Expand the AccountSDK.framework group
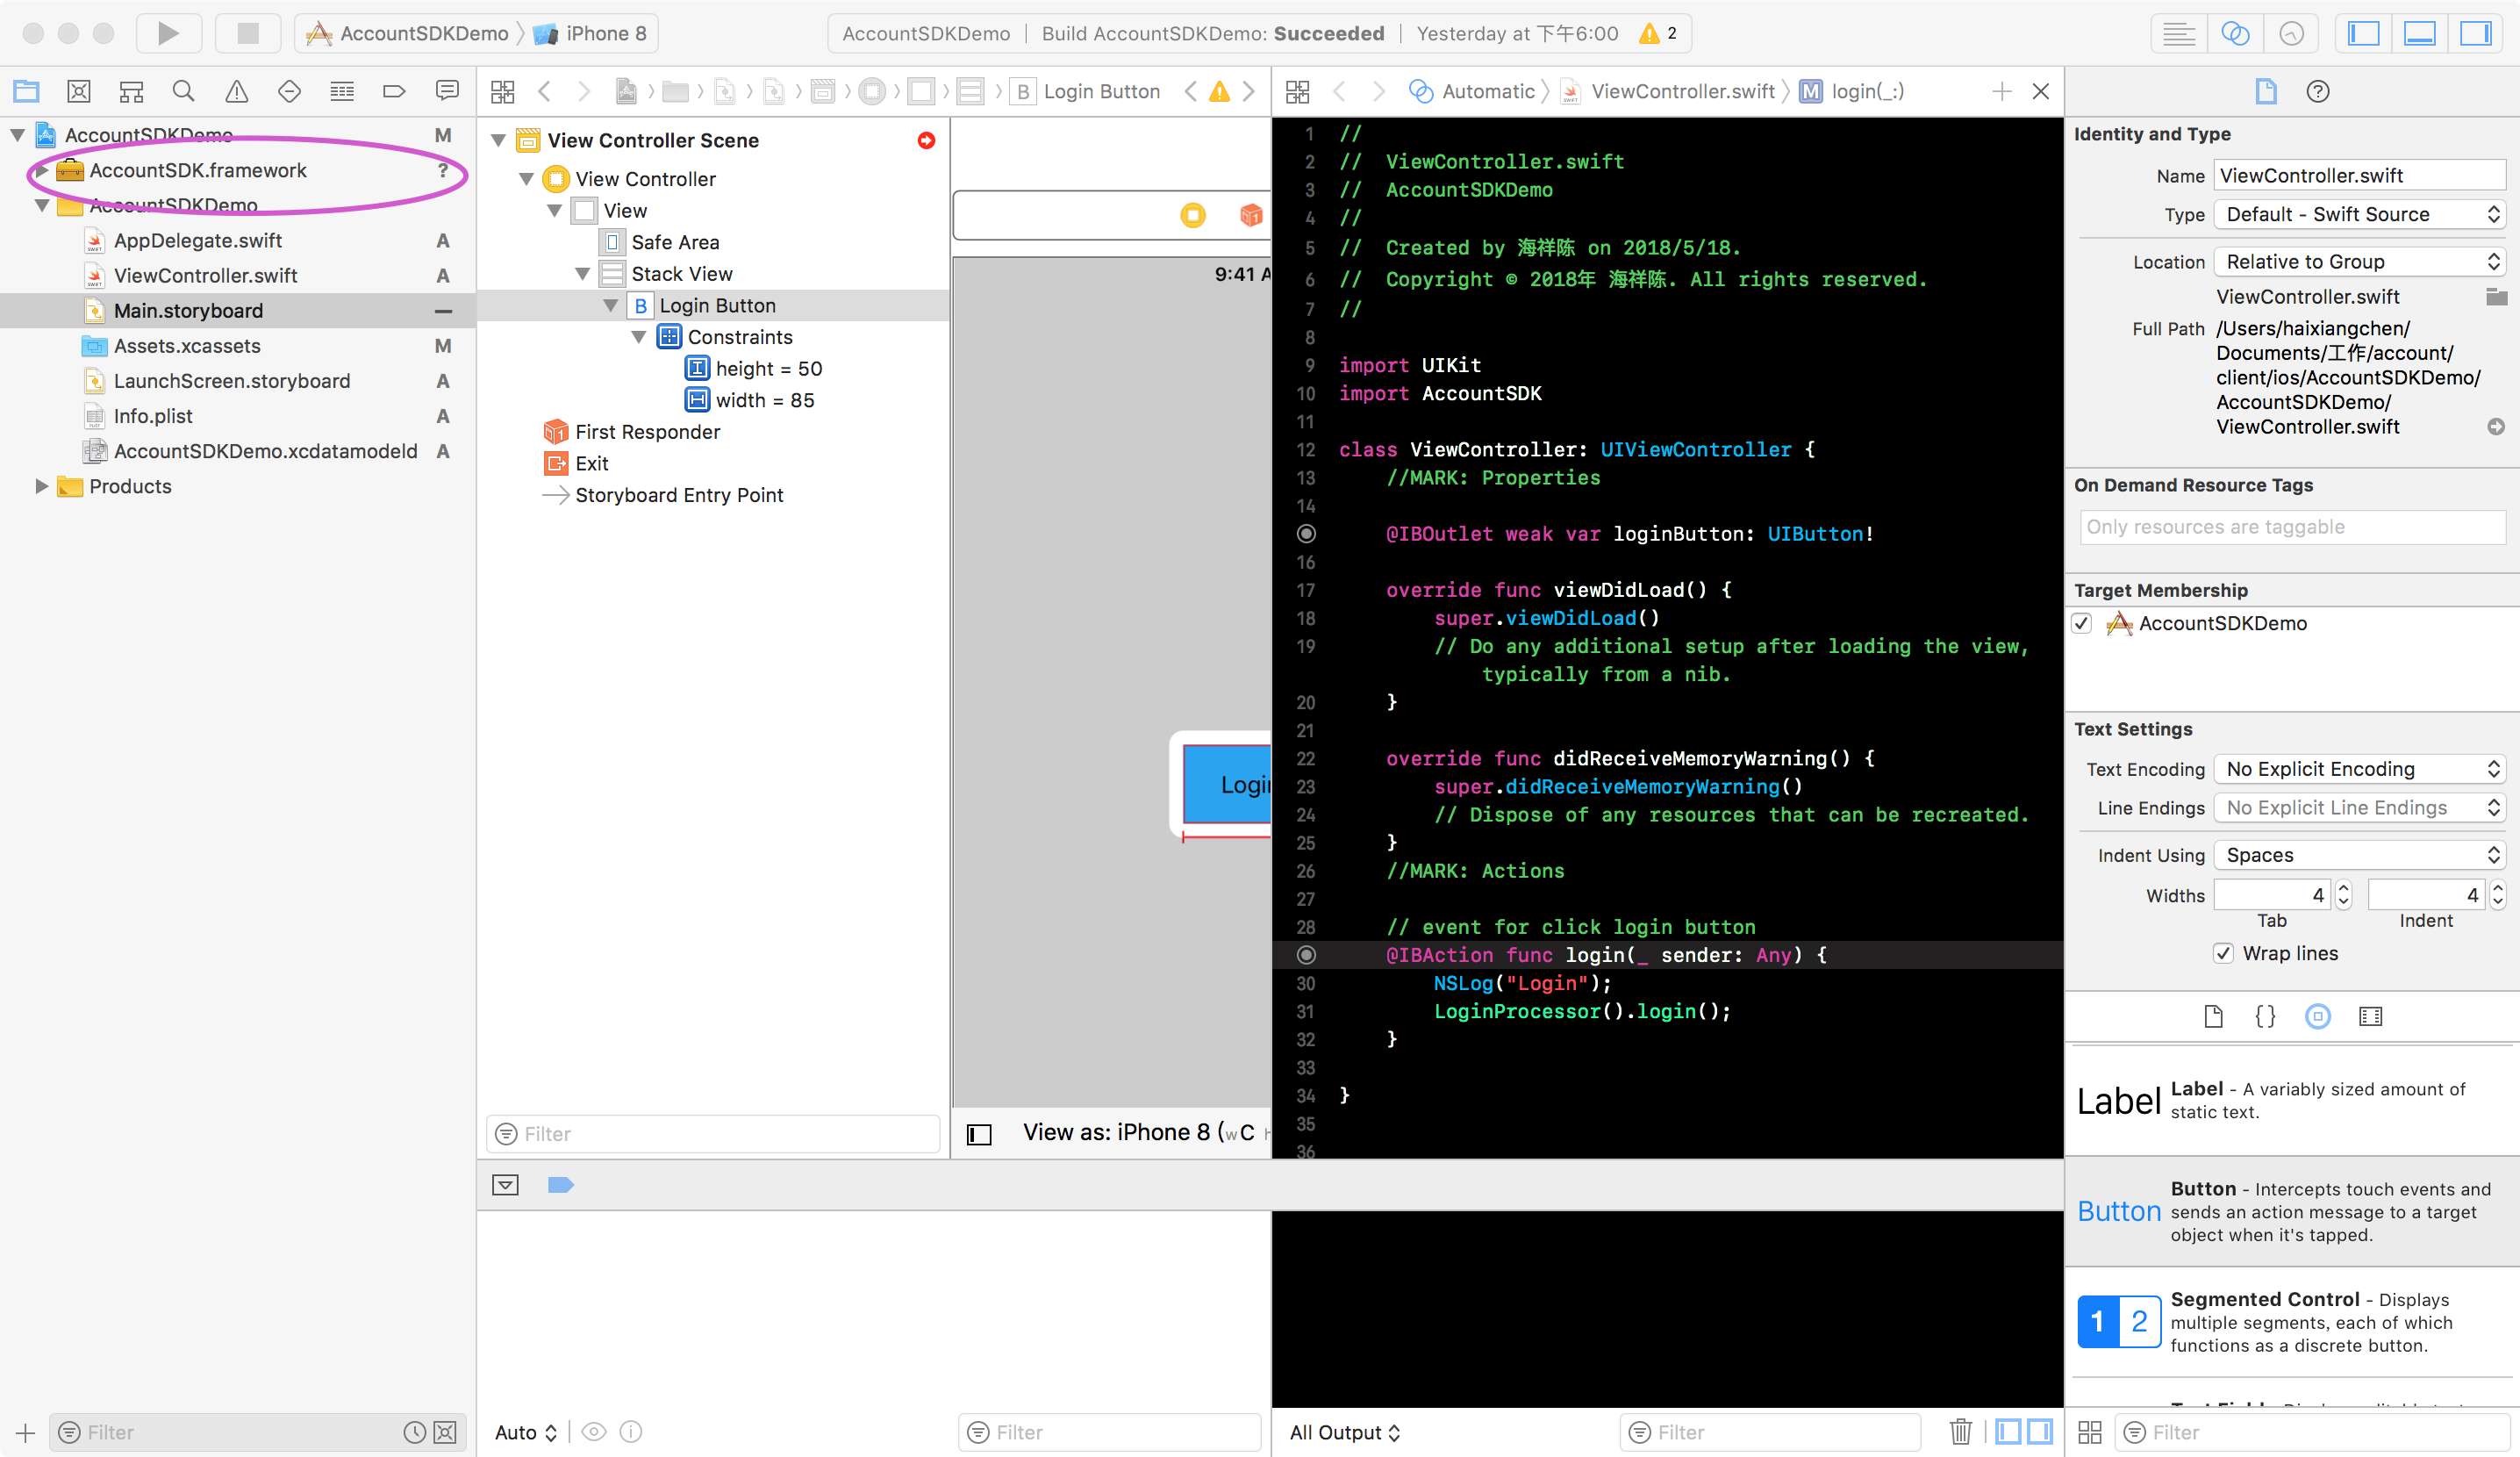 click(x=41, y=171)
